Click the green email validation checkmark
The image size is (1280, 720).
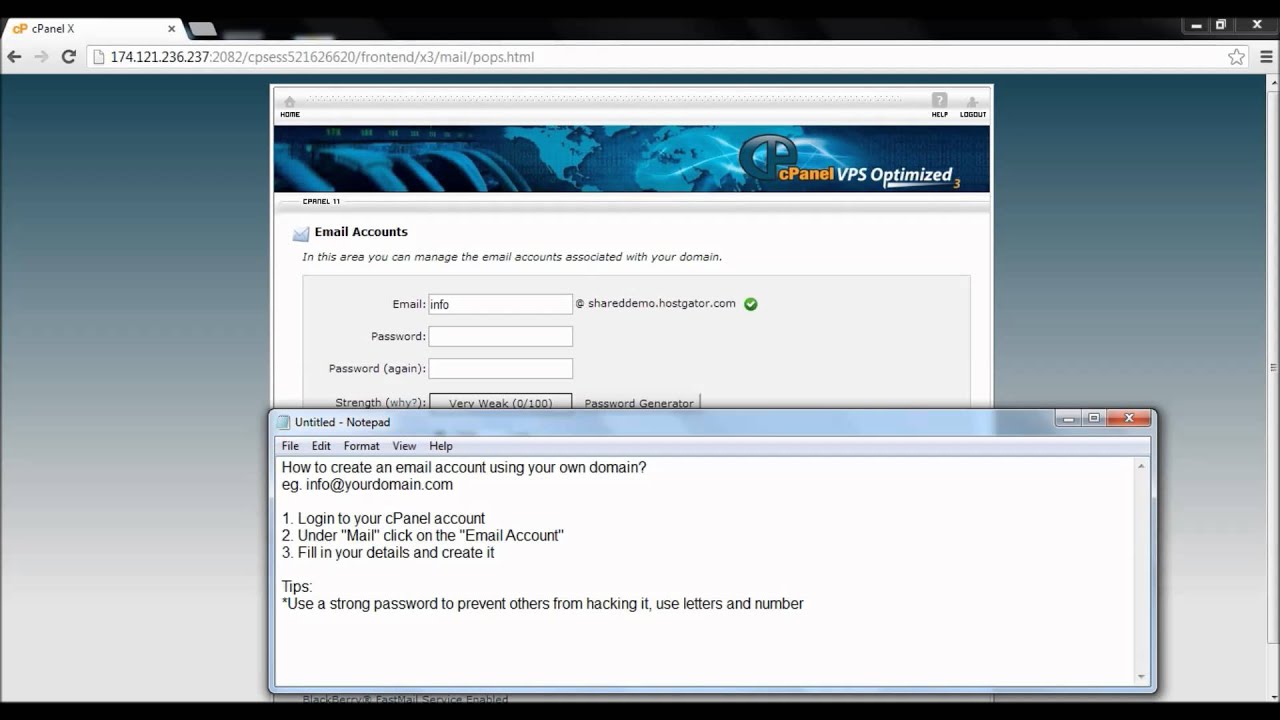click(751, 304)
